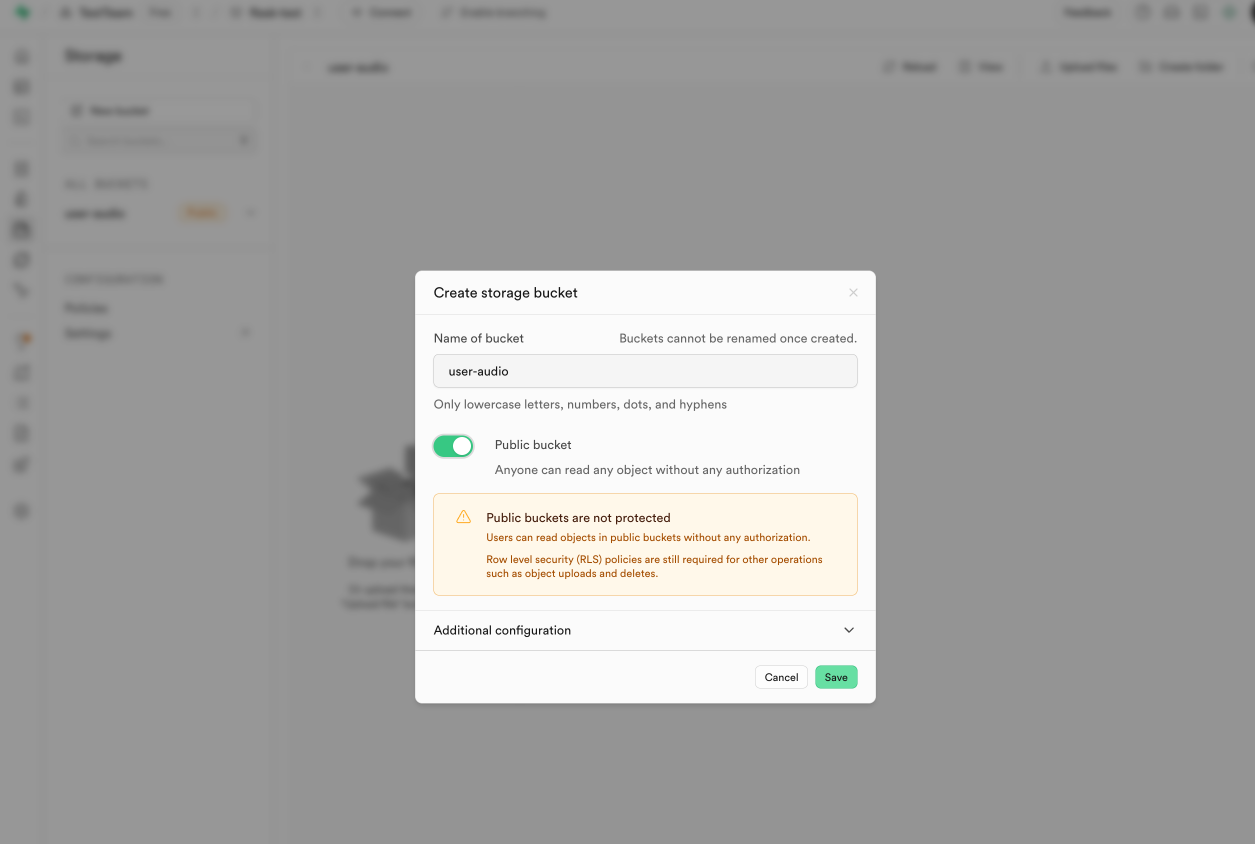Open Table Editor icon in the sidebar
Image resolution: width=1255 pixels, height=844 pixels.
[x=22, y=88]
